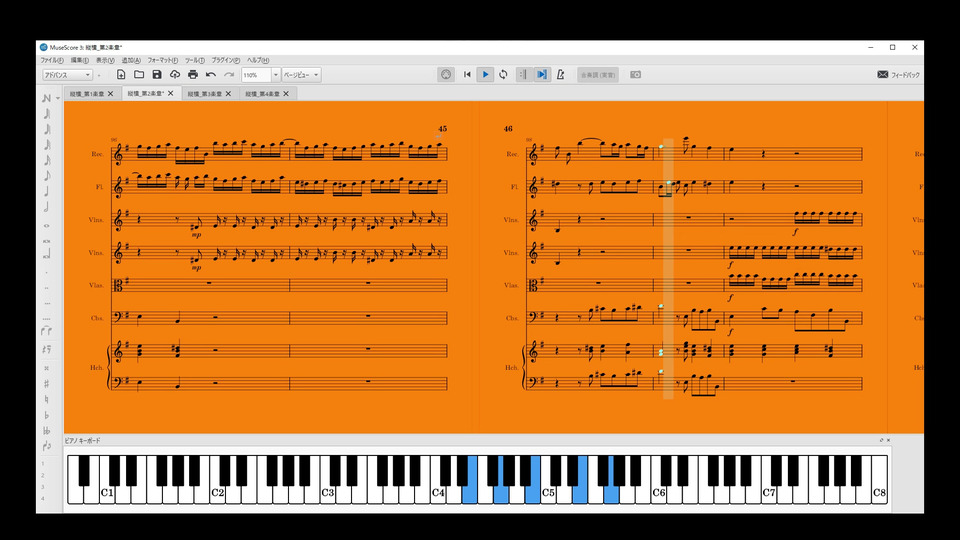Undo the last action
Viewport: 960px width, 540px height.
[x=211, y=75]
